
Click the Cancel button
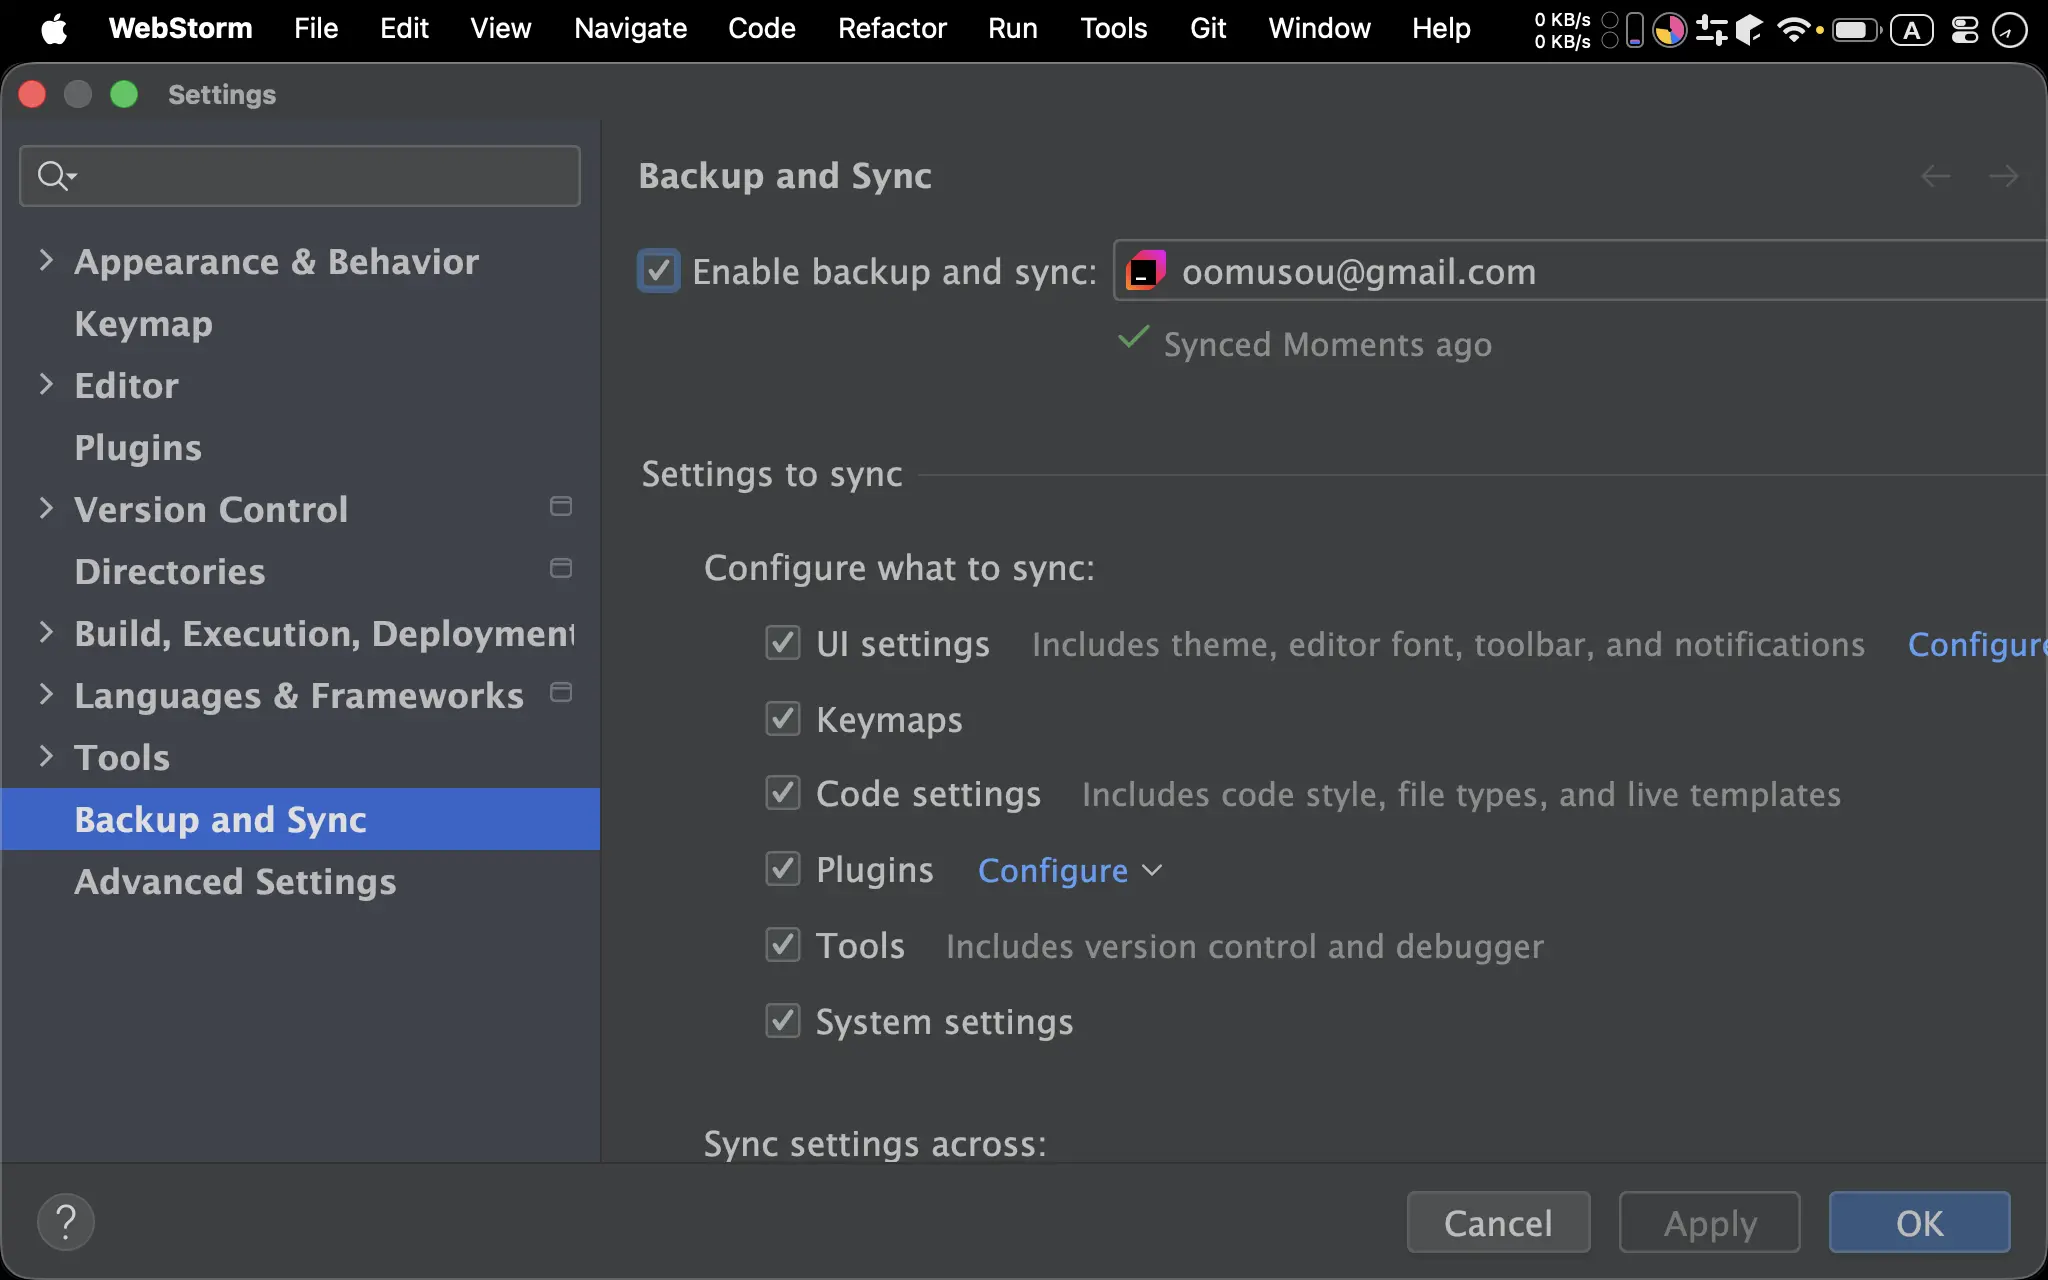coord(1498,1222)
